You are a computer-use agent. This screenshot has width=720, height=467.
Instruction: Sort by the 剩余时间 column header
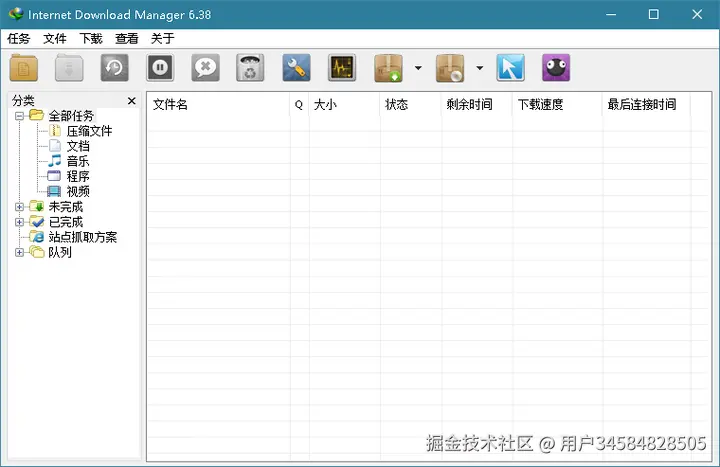tap(477, 105)
